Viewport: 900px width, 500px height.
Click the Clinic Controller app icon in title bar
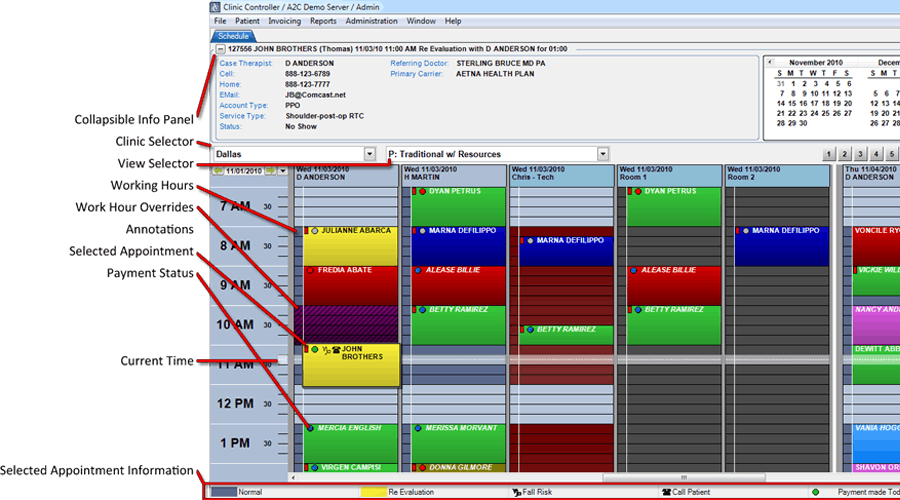point(215,7)
